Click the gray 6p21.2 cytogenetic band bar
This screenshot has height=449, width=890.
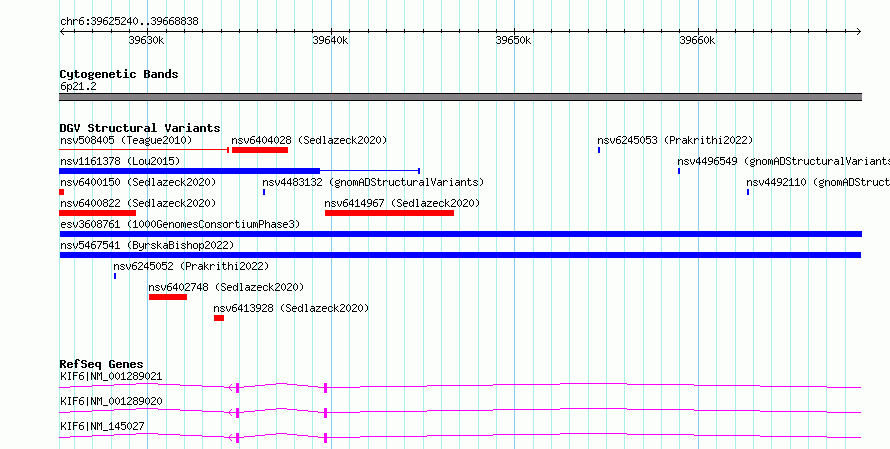click(461, 97)
